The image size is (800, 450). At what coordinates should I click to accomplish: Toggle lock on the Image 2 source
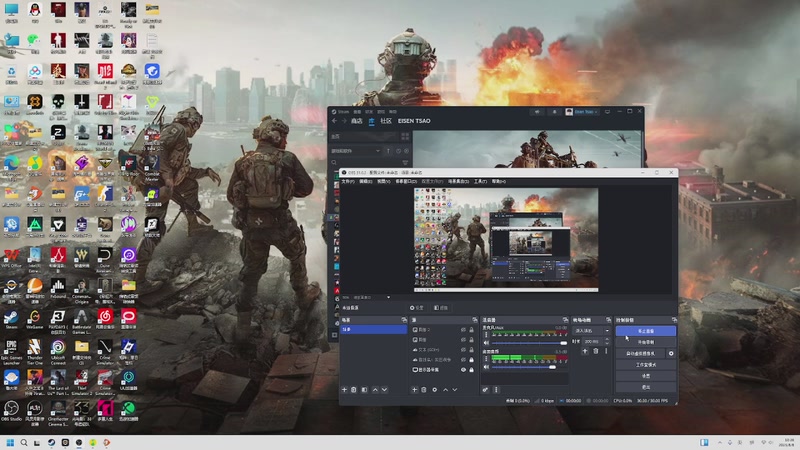pos(471,330)
